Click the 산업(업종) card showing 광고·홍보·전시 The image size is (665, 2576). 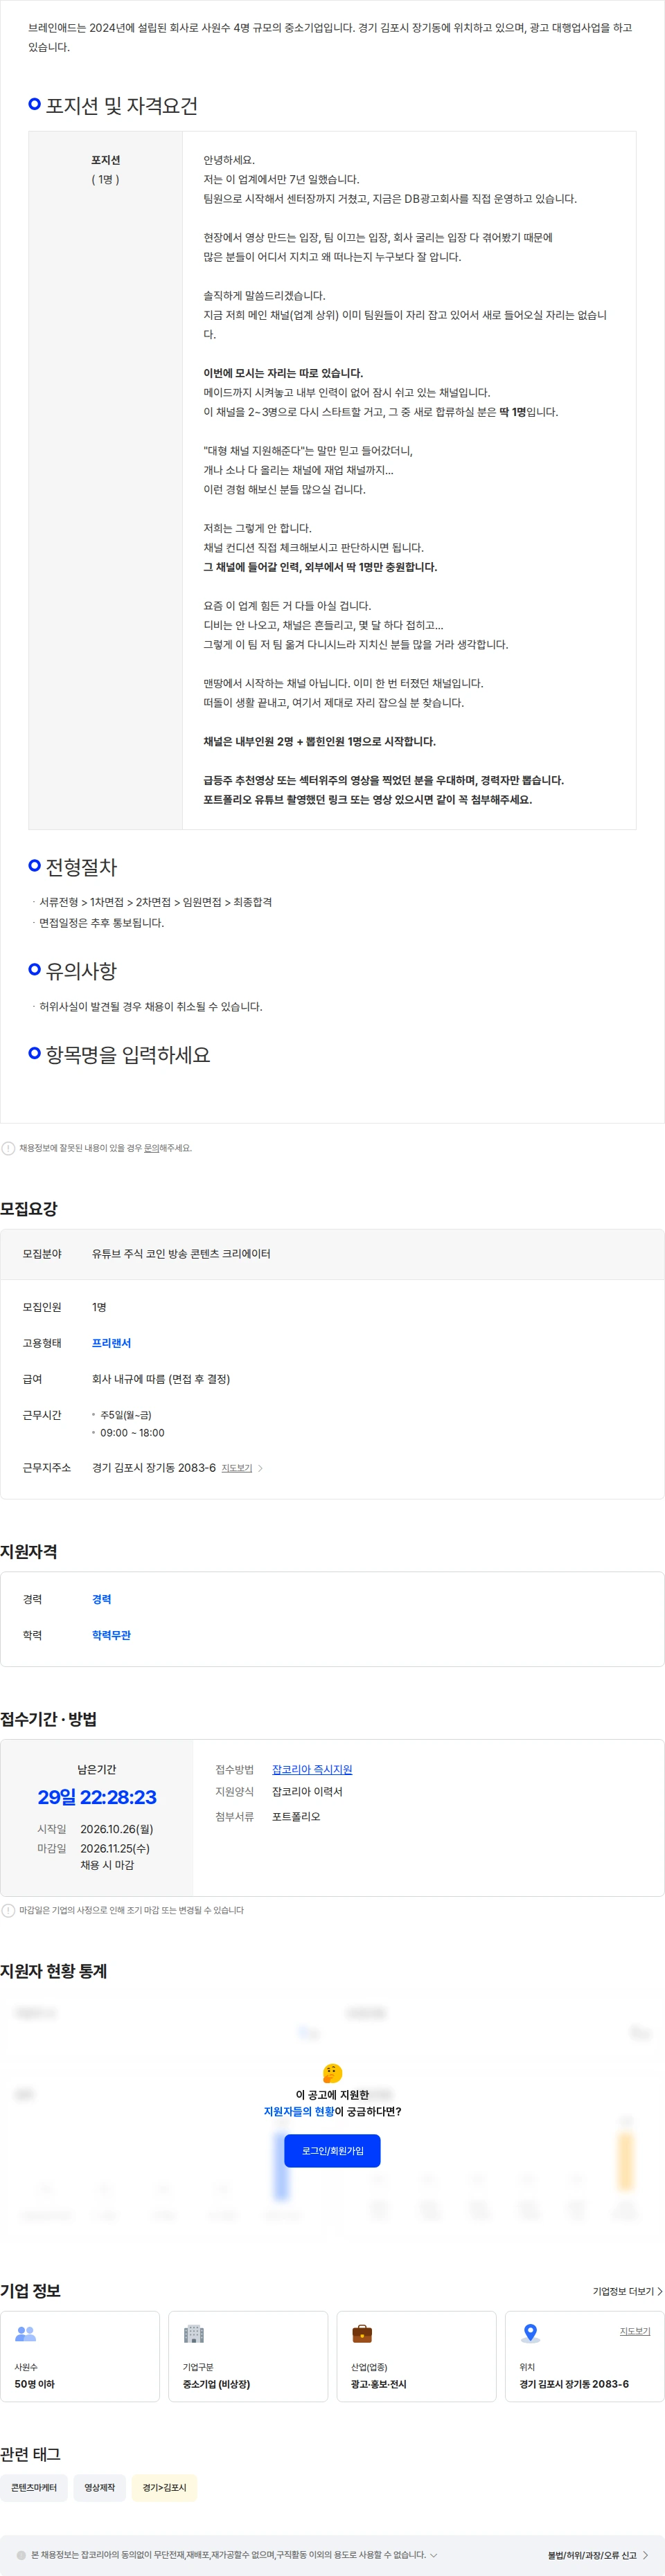(416, 2356)
